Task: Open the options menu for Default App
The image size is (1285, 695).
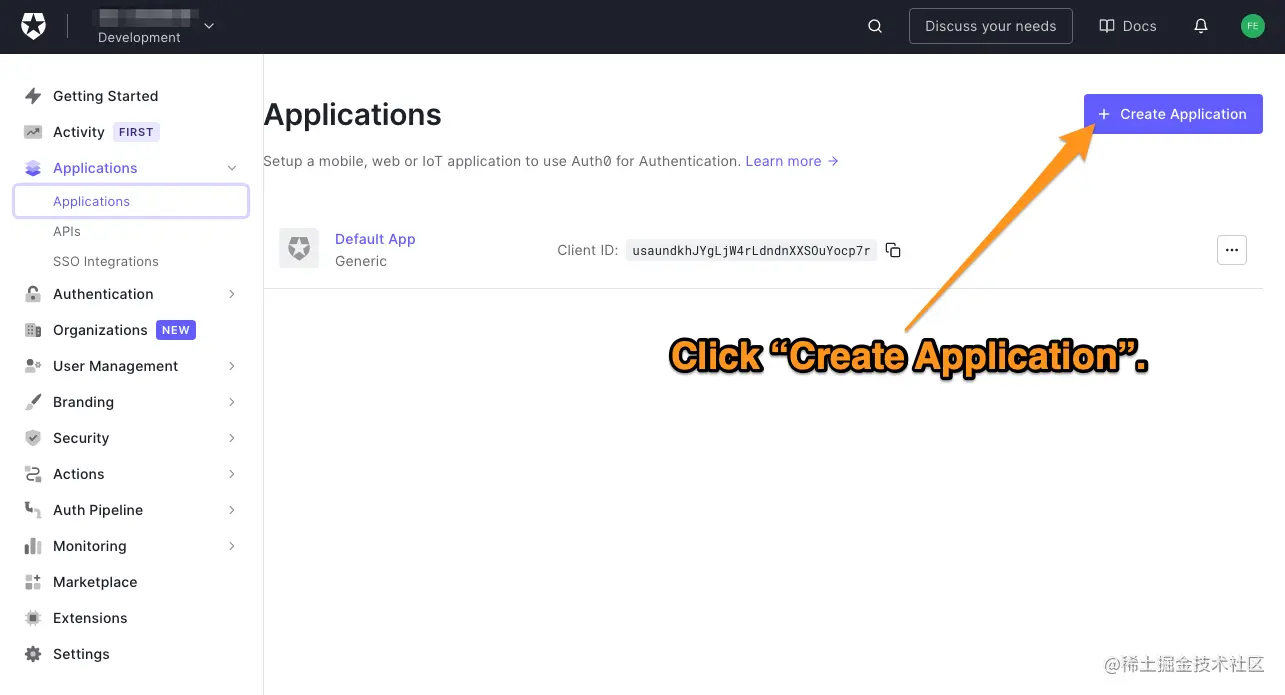Action: point(1231,250)
